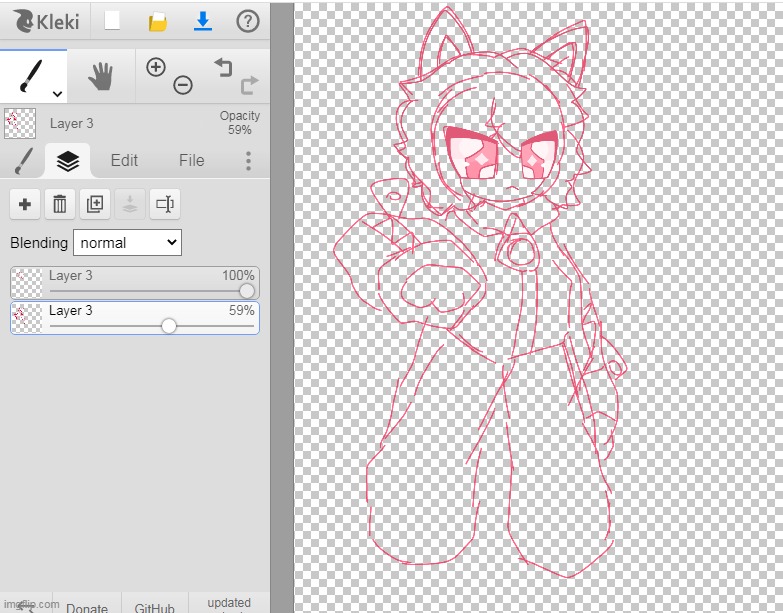Open the Blending mode dropdown
This screenshot has width=783, height=613.
[127, 242]
